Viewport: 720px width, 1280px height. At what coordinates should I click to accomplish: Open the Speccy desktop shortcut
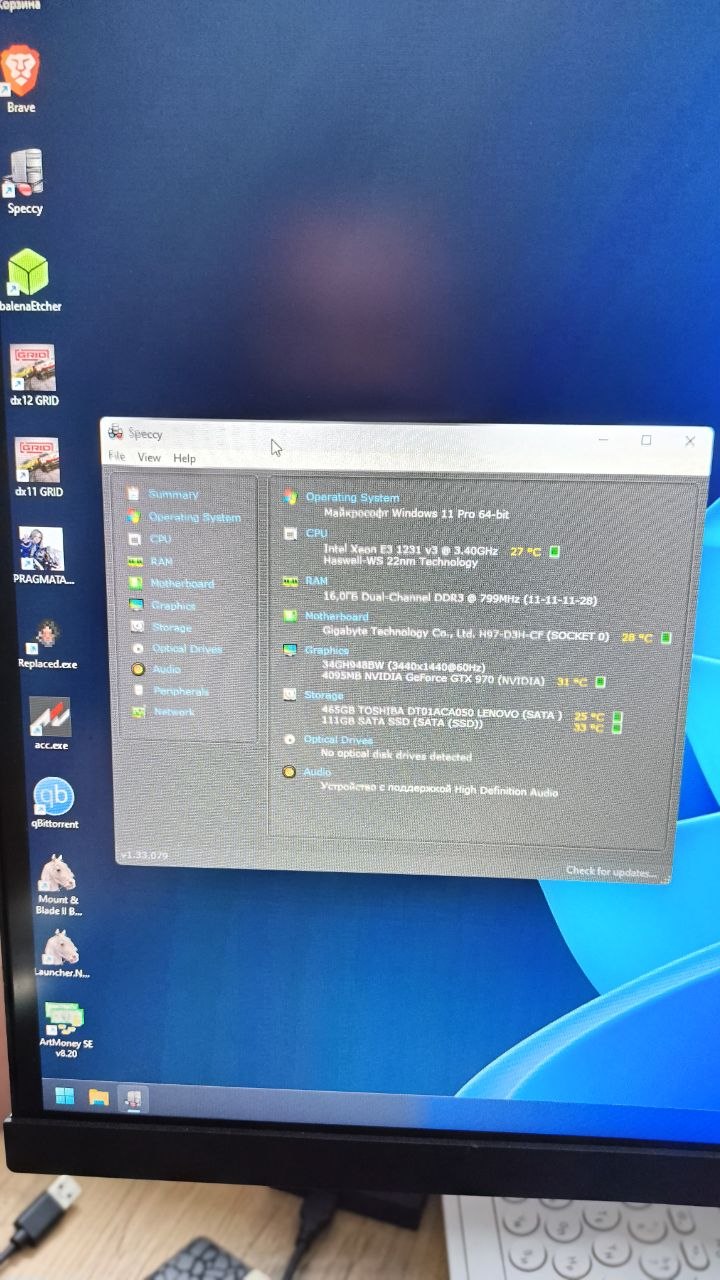click(x=24, y=182)
